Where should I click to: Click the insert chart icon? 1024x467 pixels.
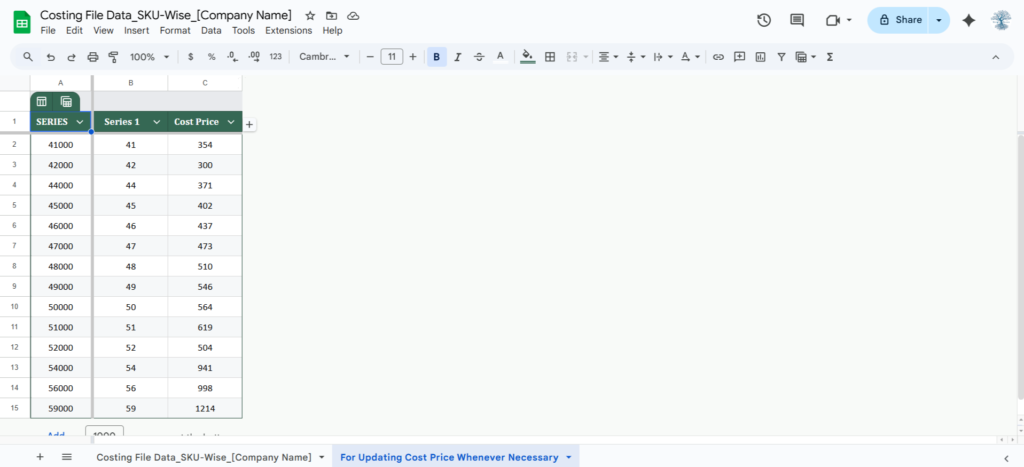[760, 57]
